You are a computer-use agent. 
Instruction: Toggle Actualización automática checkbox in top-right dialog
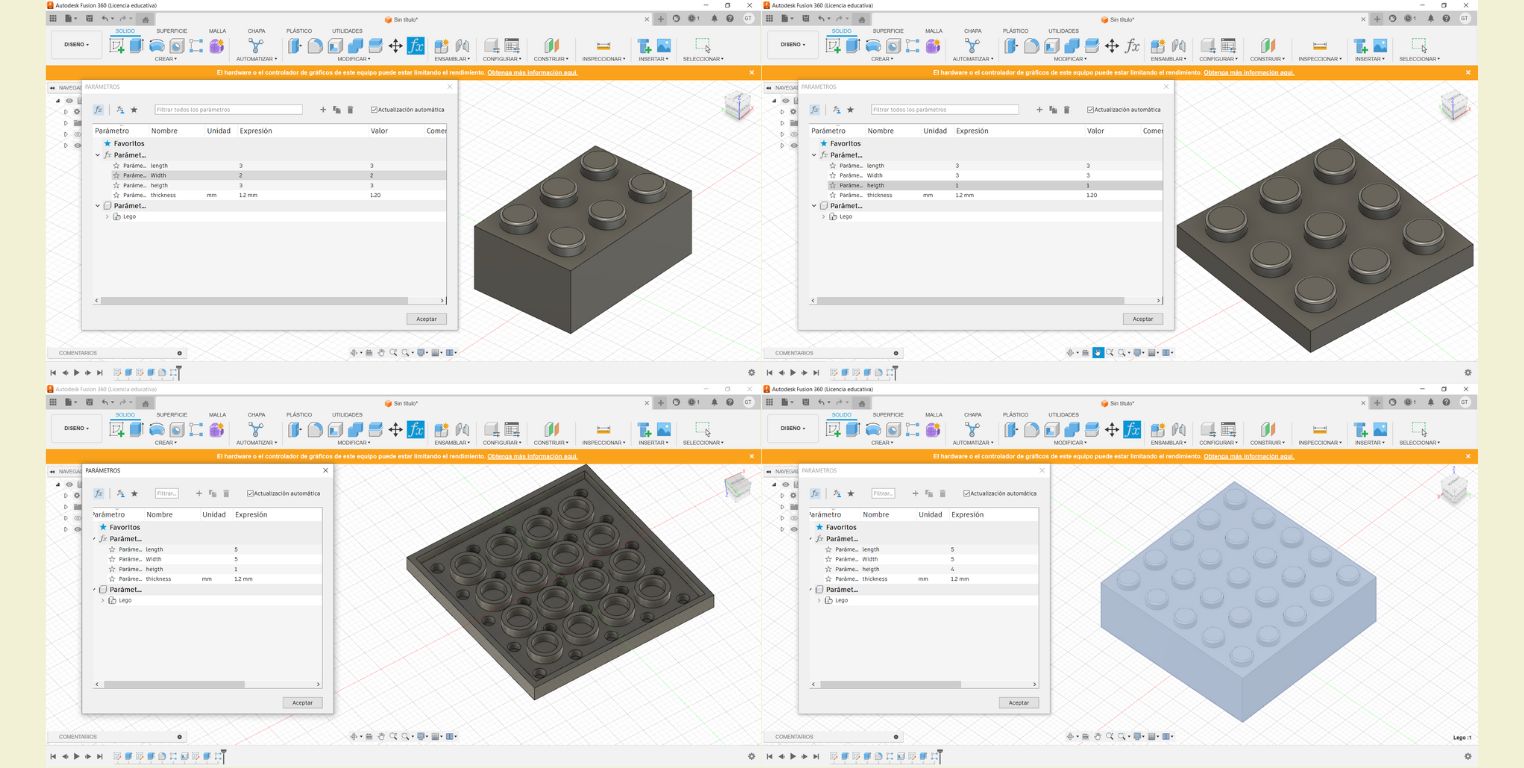tap(1090, 110)
